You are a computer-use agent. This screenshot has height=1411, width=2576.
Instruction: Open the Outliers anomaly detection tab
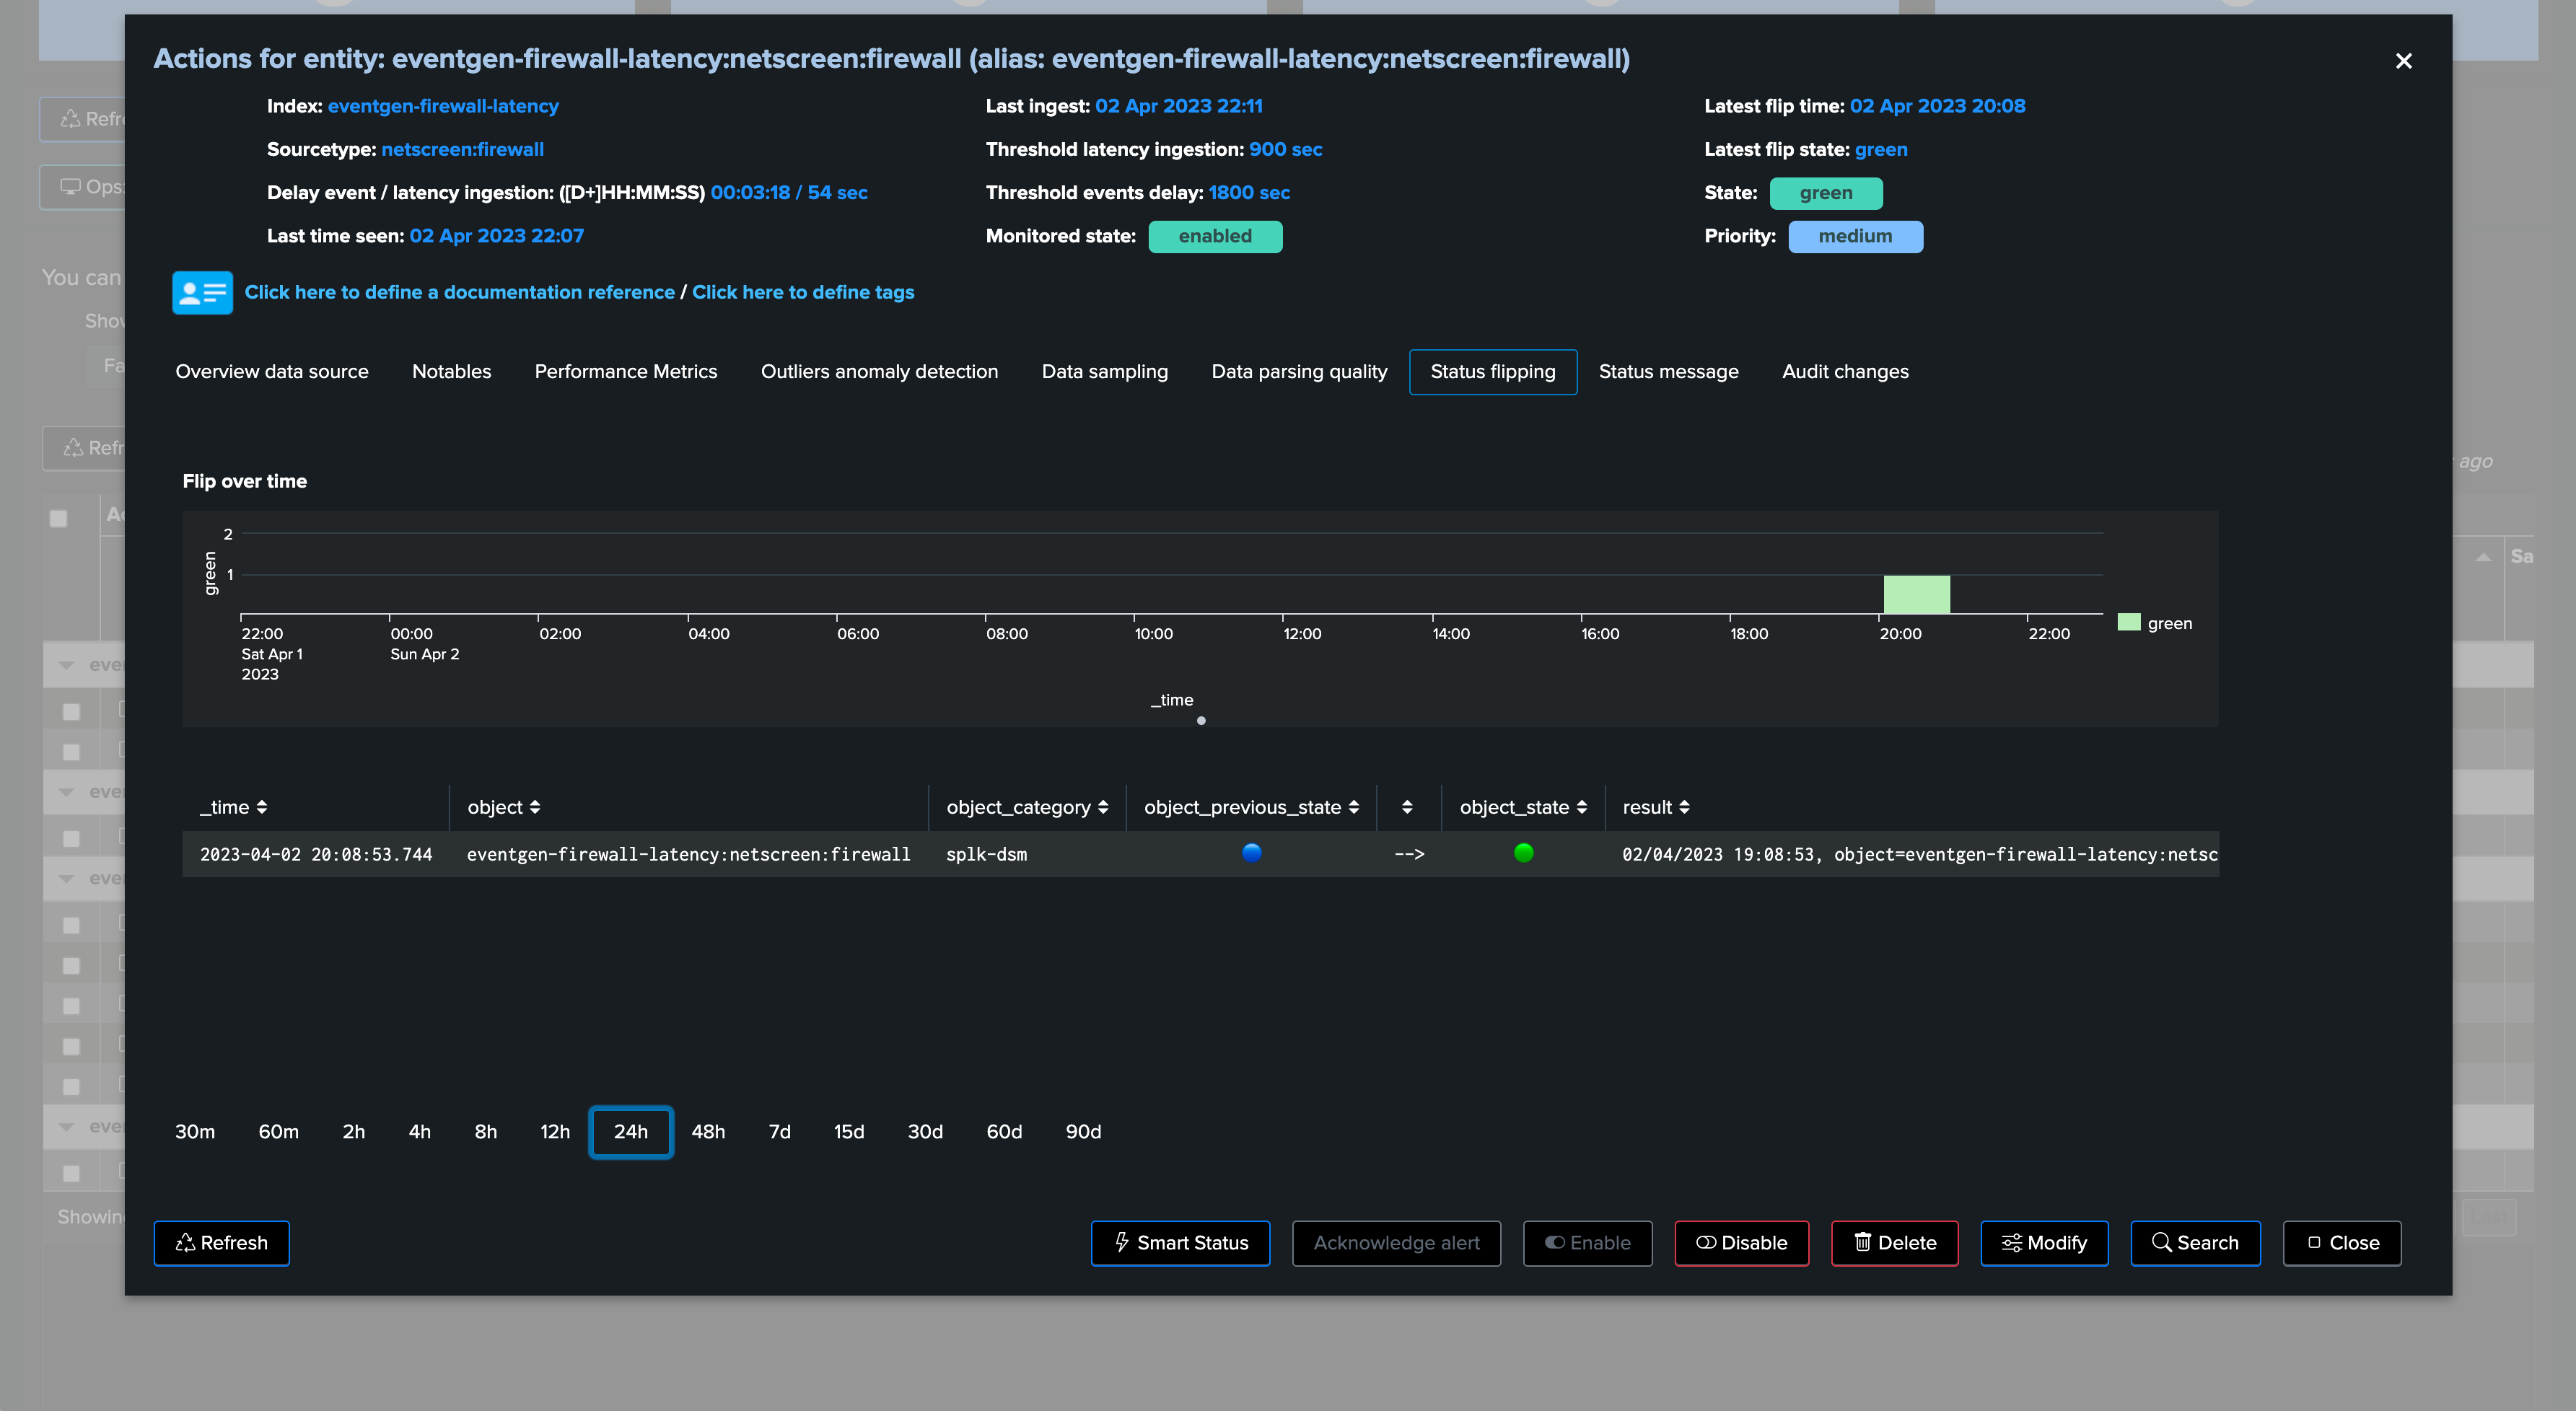[879, 371]
